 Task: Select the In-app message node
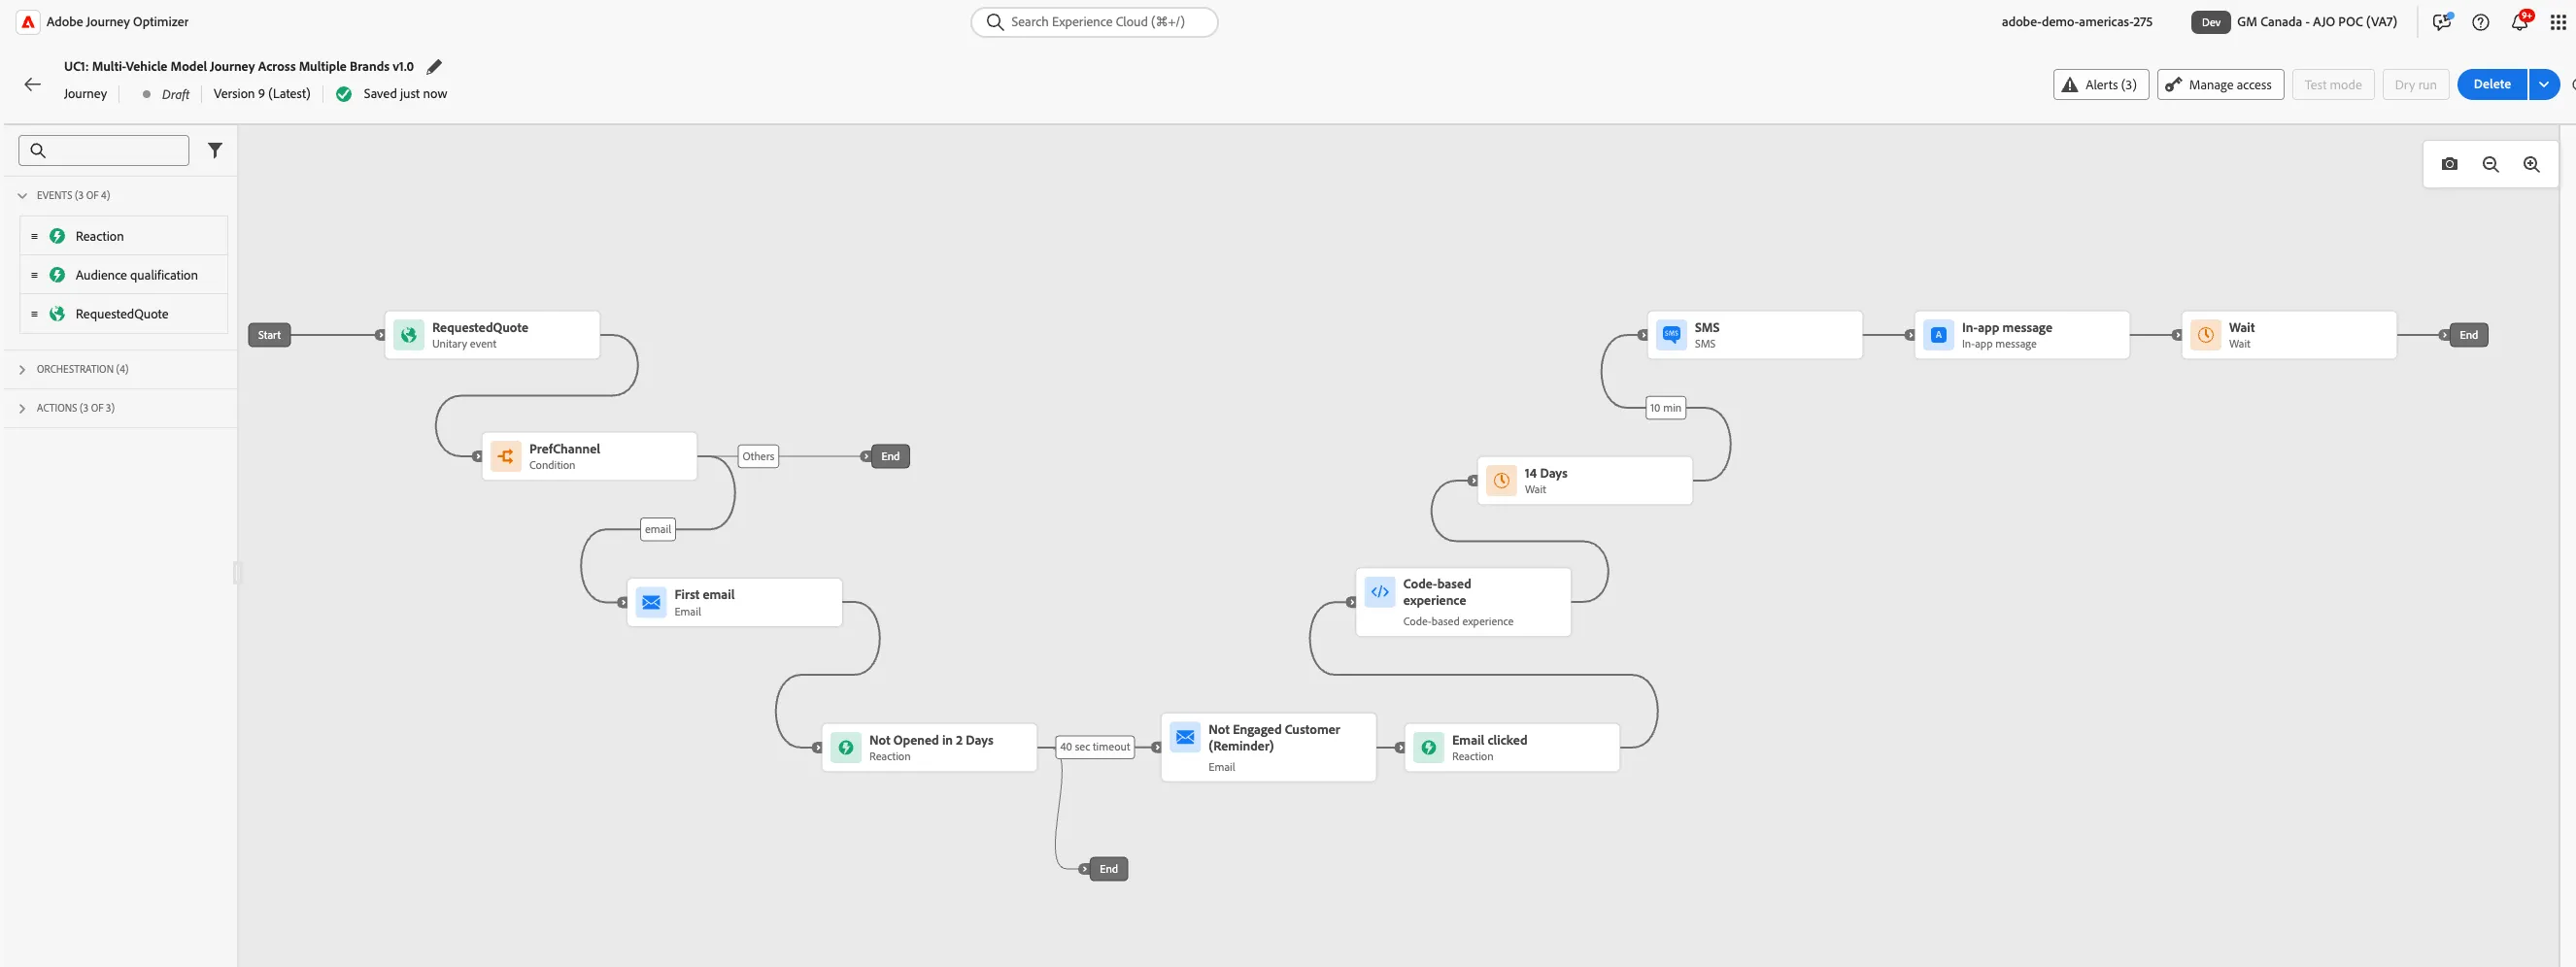point(2022,335)
